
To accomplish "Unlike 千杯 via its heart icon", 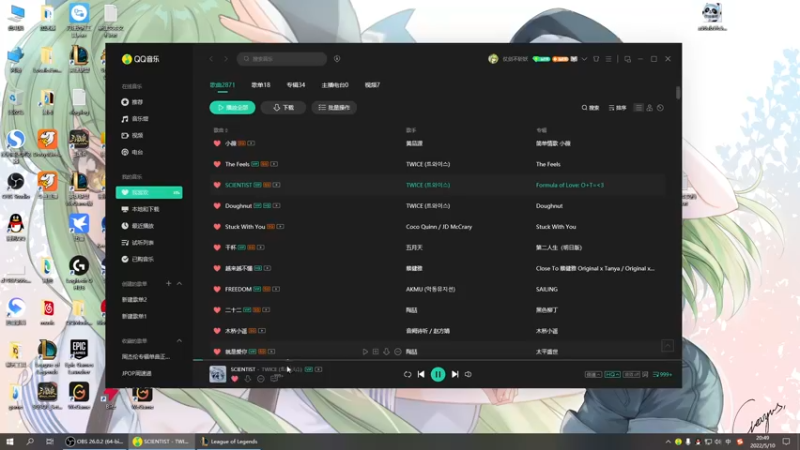I will pos(217,247).
